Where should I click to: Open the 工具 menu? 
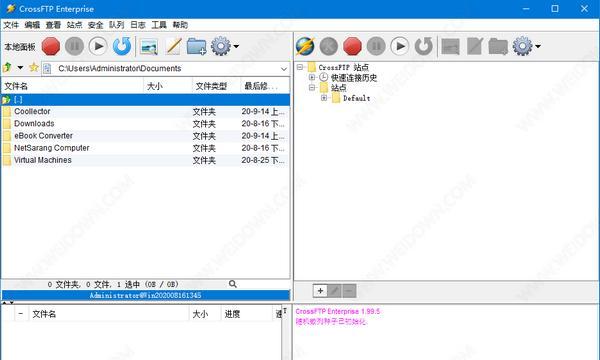pos(159,25)
